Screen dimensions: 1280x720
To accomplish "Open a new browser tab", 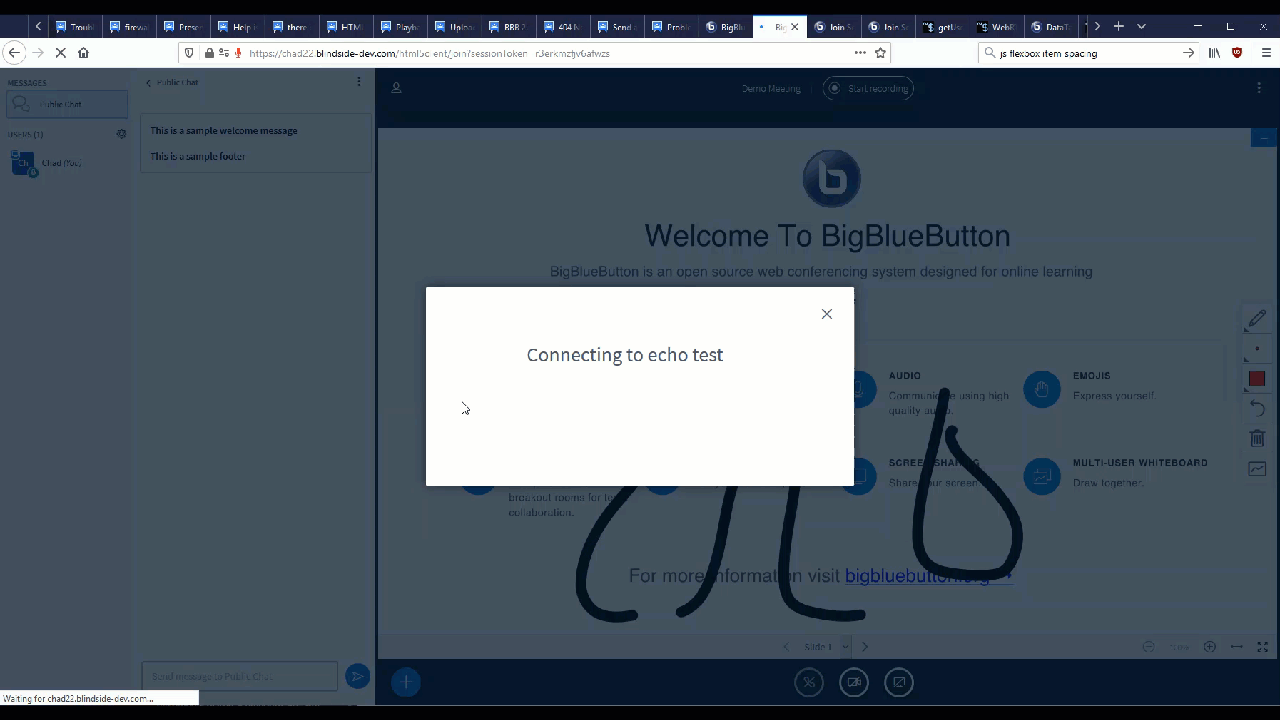I will 1119,26.
